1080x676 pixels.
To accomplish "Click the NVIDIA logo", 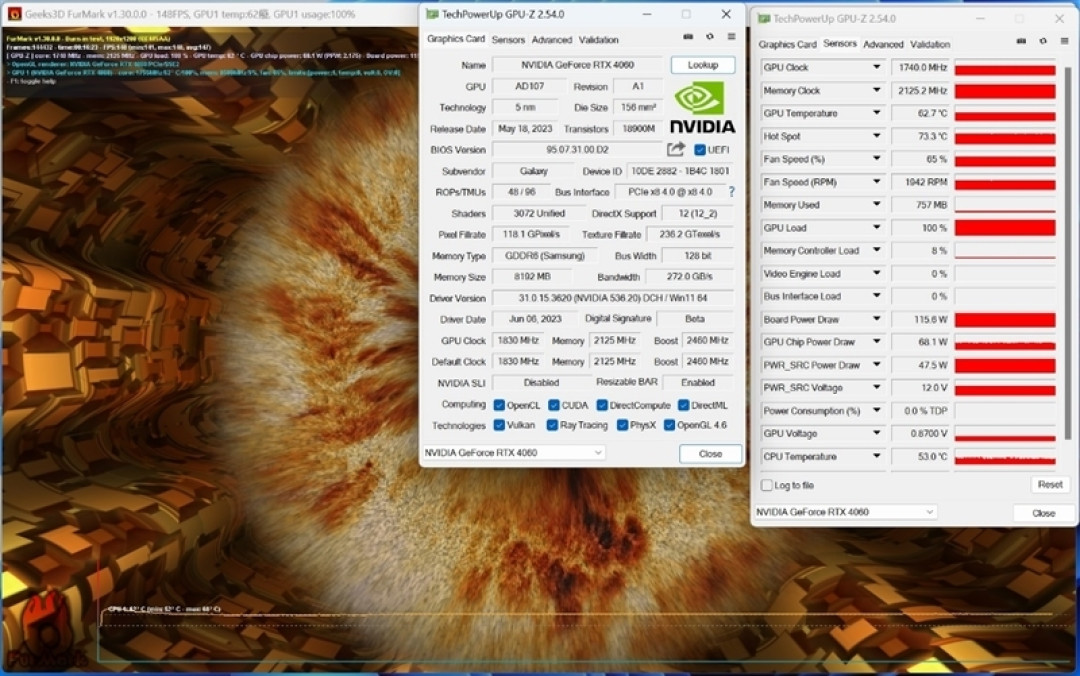I will click(x=702, y=107).
